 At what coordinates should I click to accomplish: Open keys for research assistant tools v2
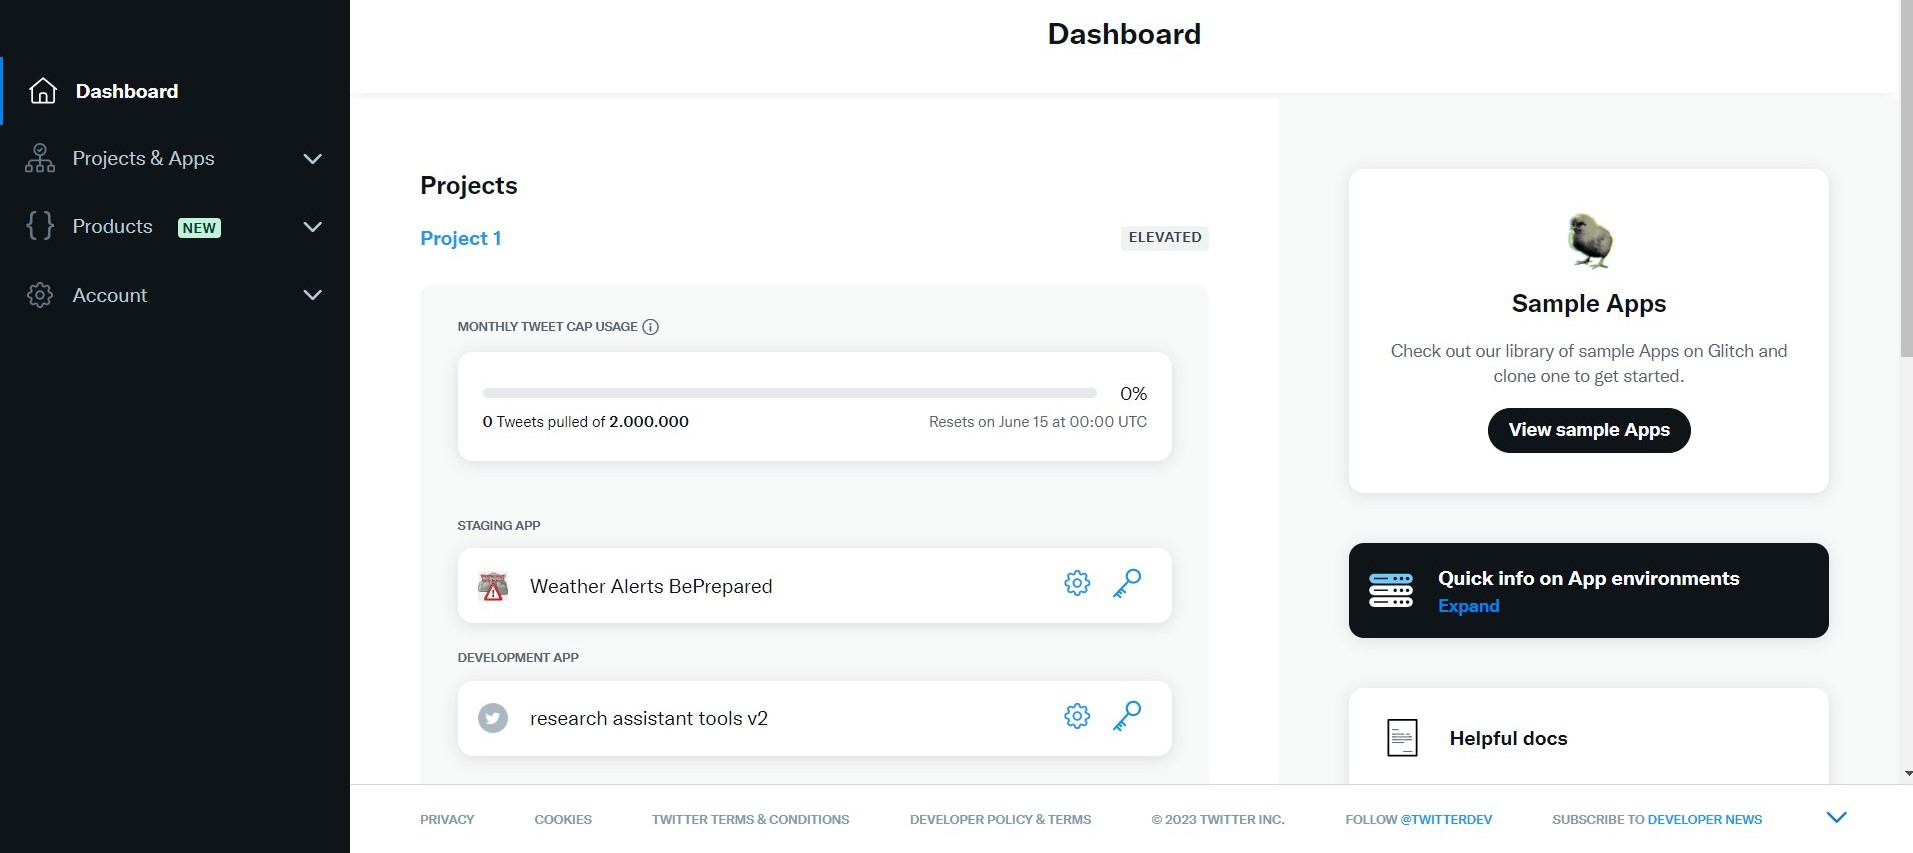point(1127,716)
